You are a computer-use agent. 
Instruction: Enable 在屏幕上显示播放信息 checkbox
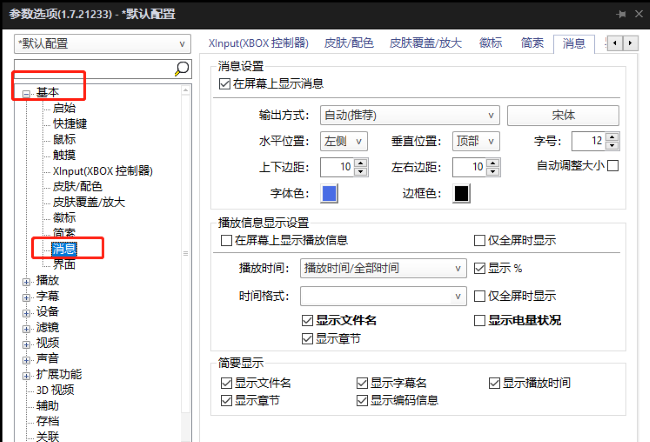tap(226, 240)
